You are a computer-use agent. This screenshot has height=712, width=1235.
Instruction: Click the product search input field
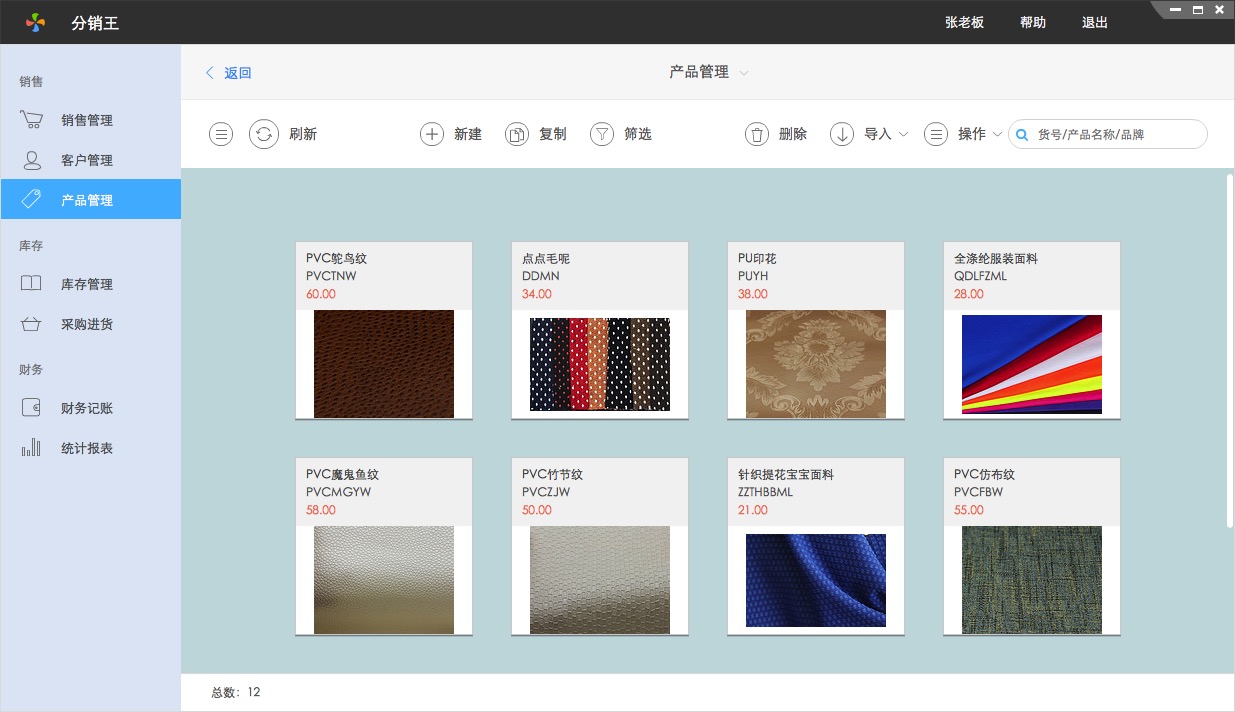[x=1117, y=134]
